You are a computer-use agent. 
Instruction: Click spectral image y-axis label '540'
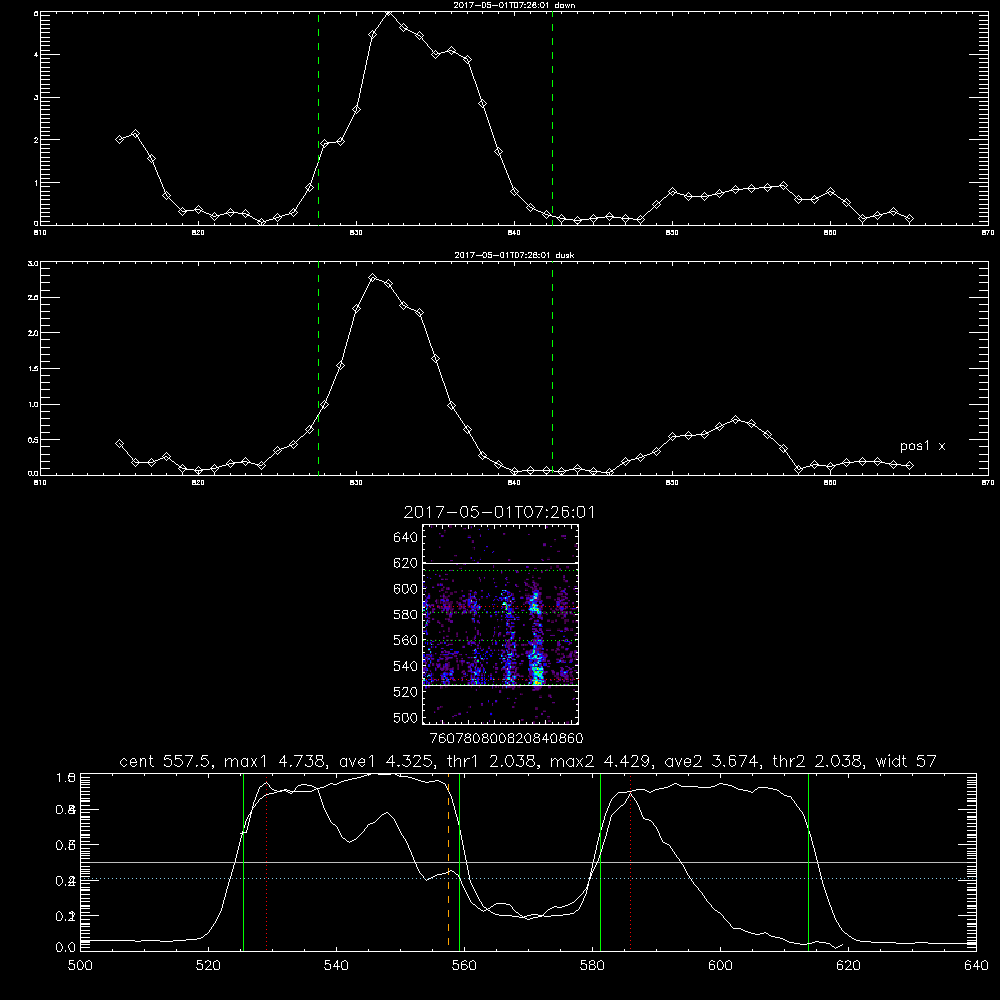pyautogui.click(x=406, y=666)
